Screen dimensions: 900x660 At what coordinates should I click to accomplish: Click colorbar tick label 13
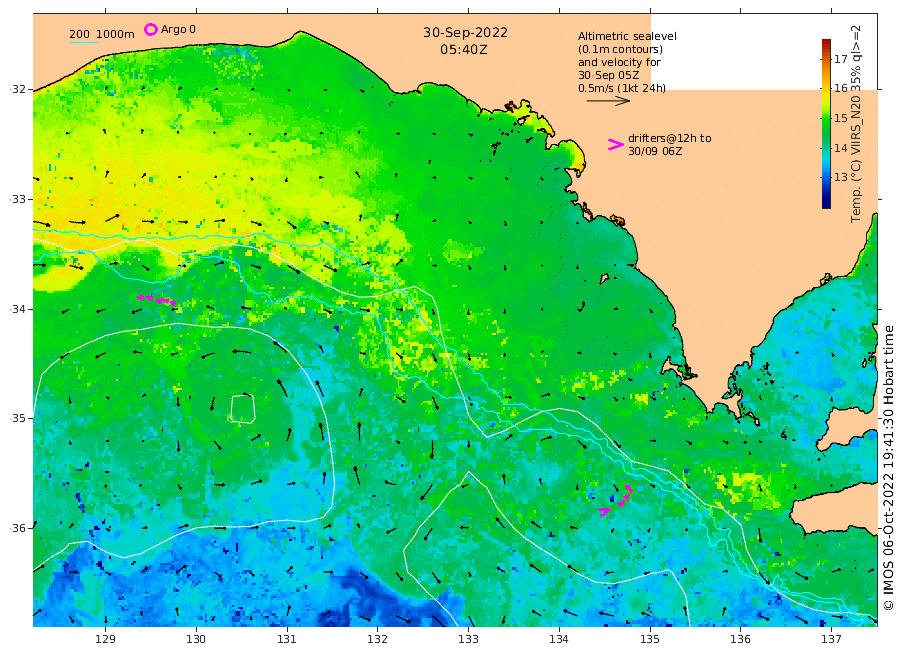[x=840, y=177]
